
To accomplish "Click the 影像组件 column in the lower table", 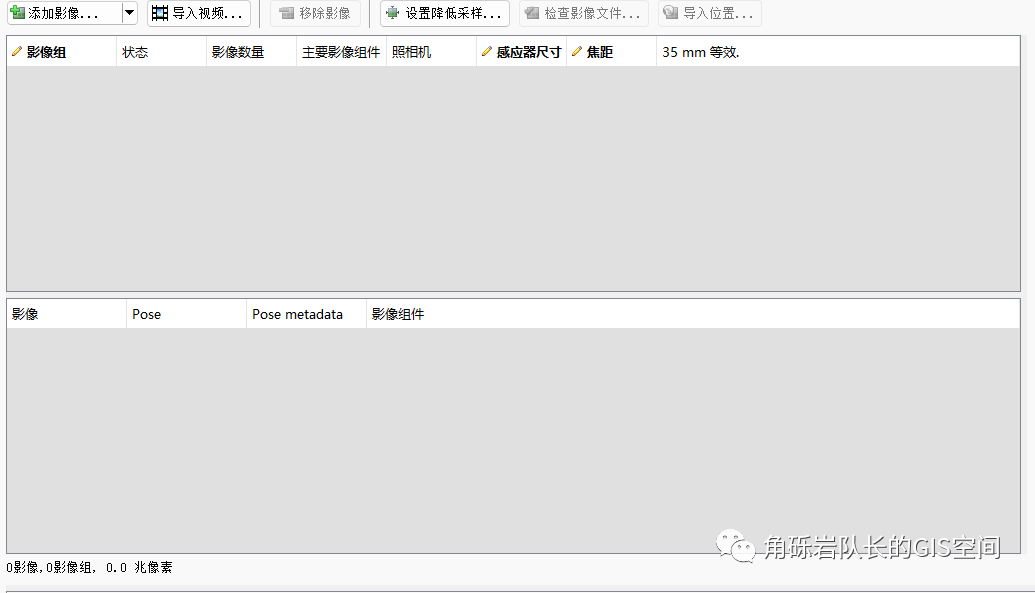I will click(x=398, y=314).
